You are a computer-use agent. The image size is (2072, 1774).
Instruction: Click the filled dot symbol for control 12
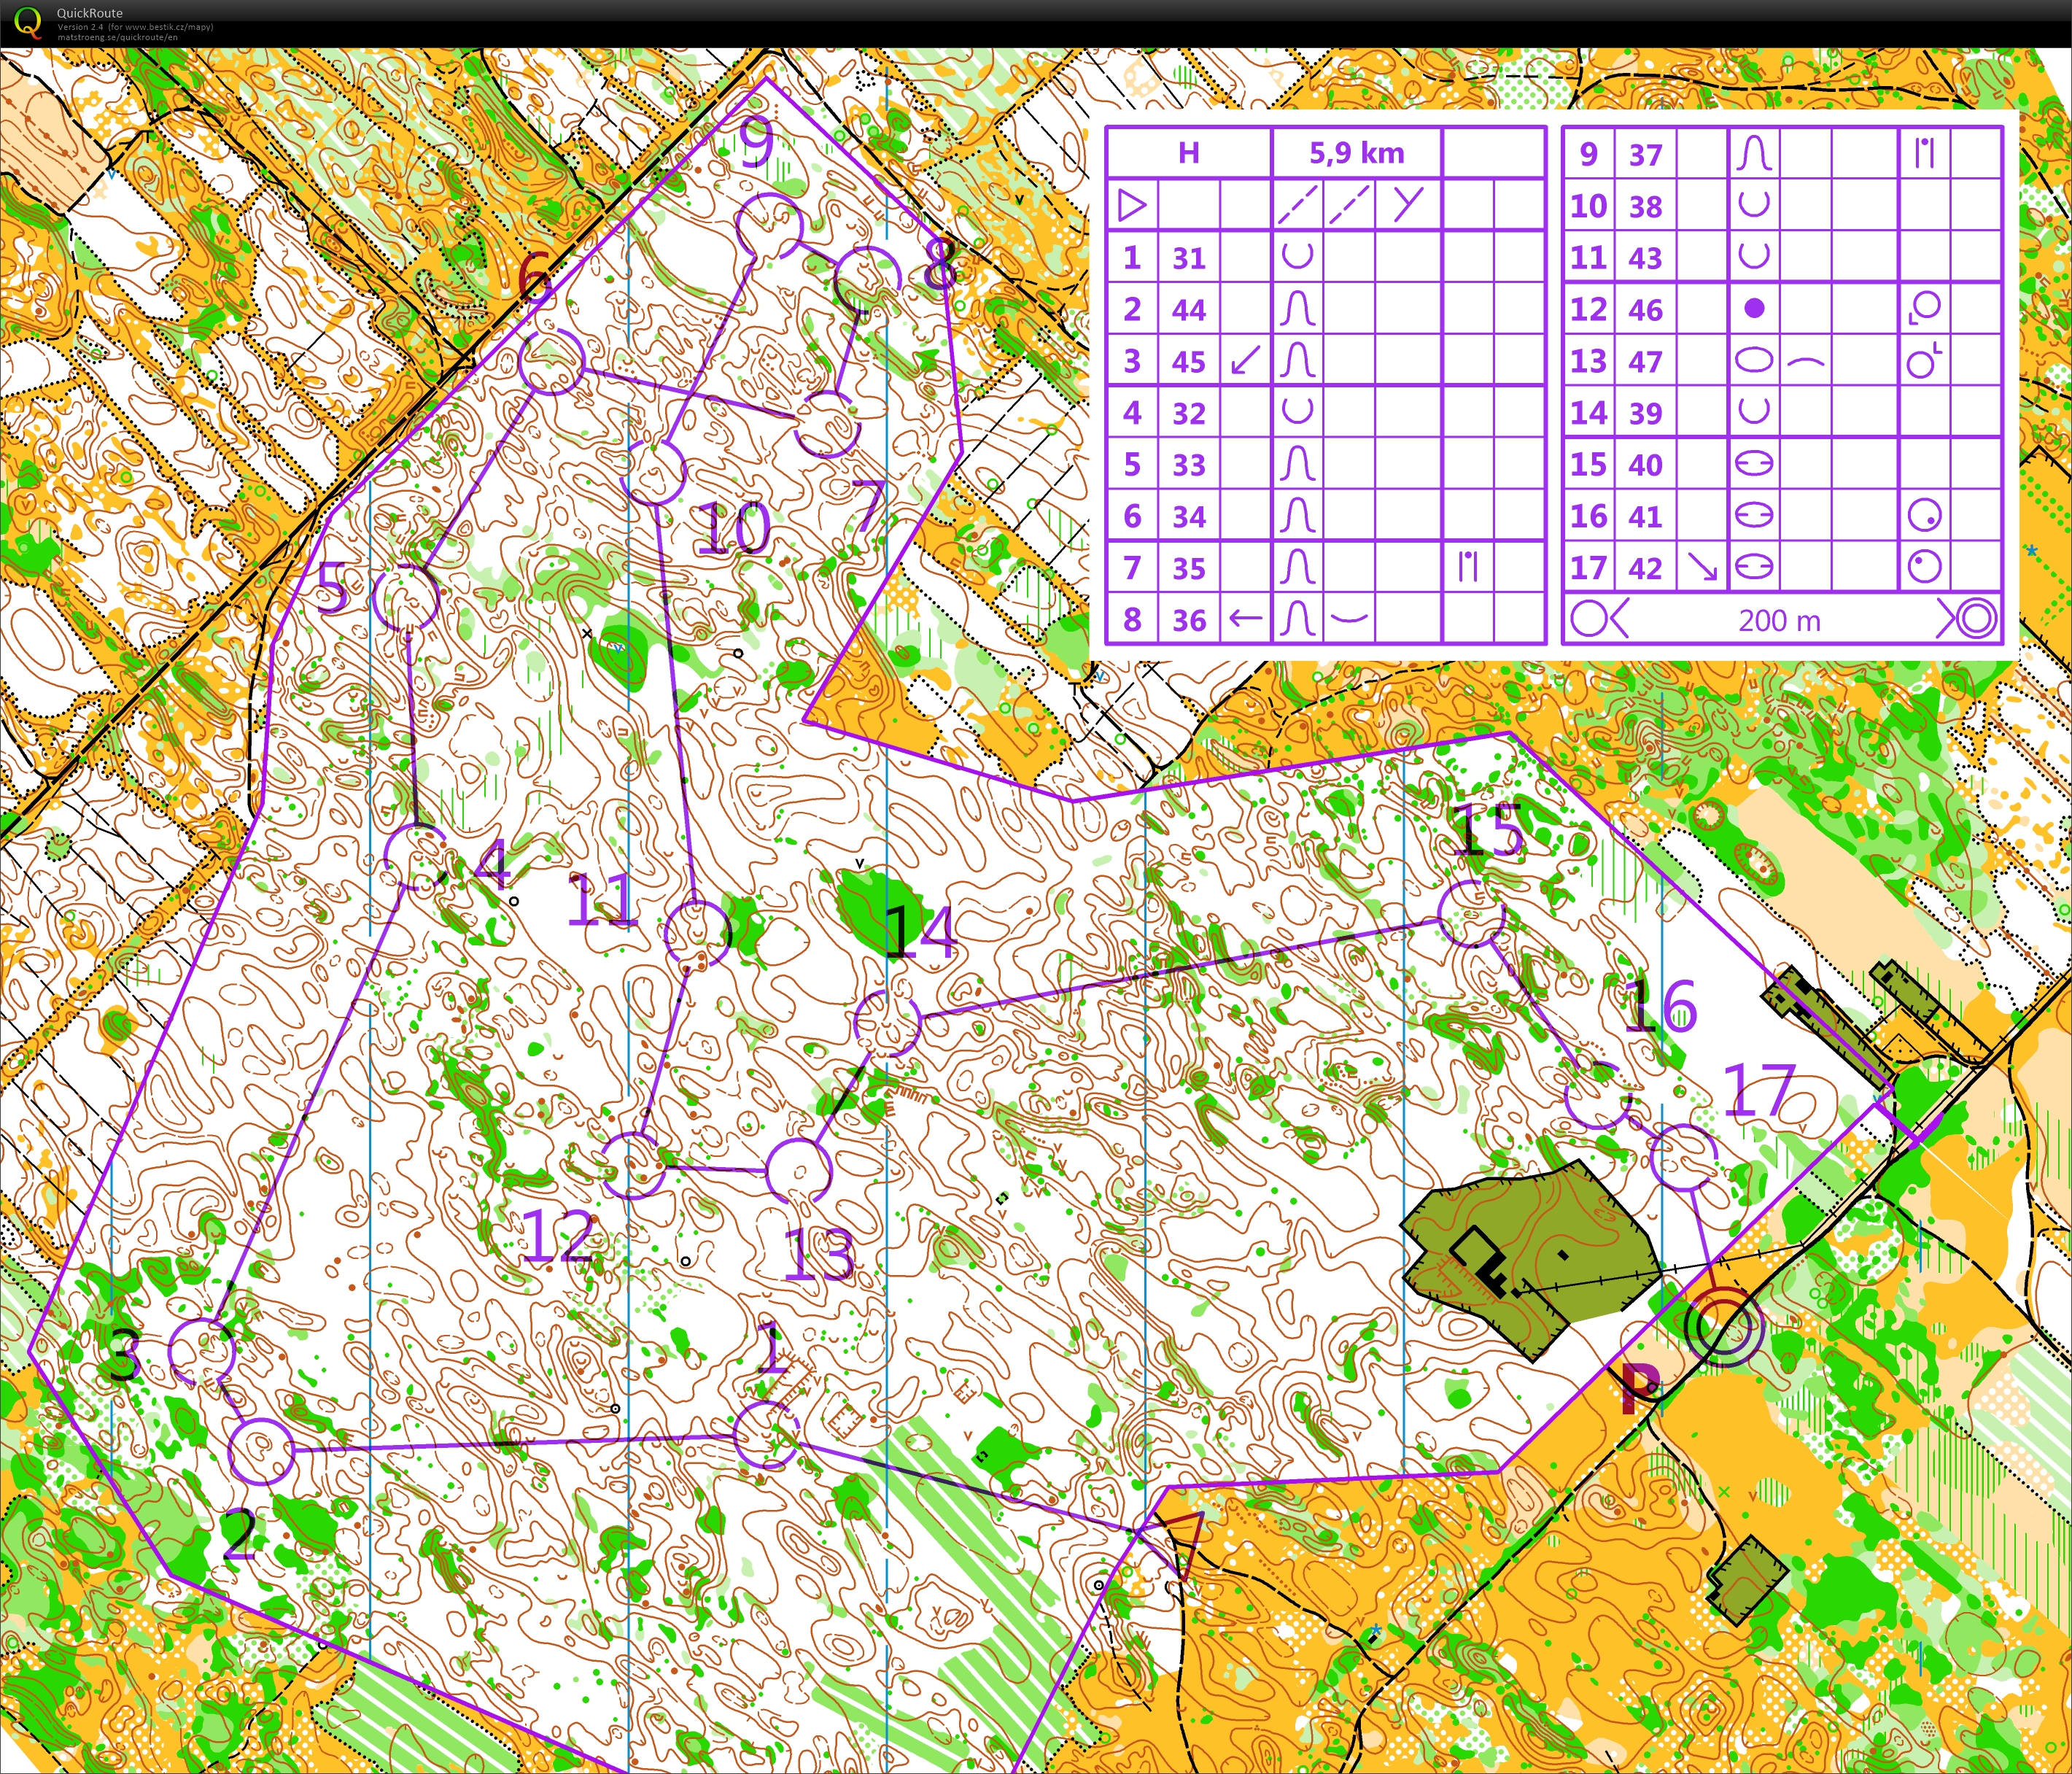[1754, 309]
